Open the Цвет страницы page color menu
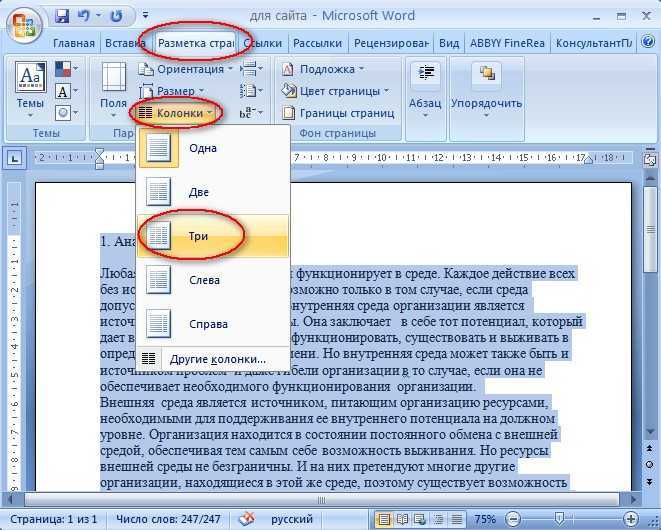The height and width of the screenshot is (530, 661). pos(336,91)
